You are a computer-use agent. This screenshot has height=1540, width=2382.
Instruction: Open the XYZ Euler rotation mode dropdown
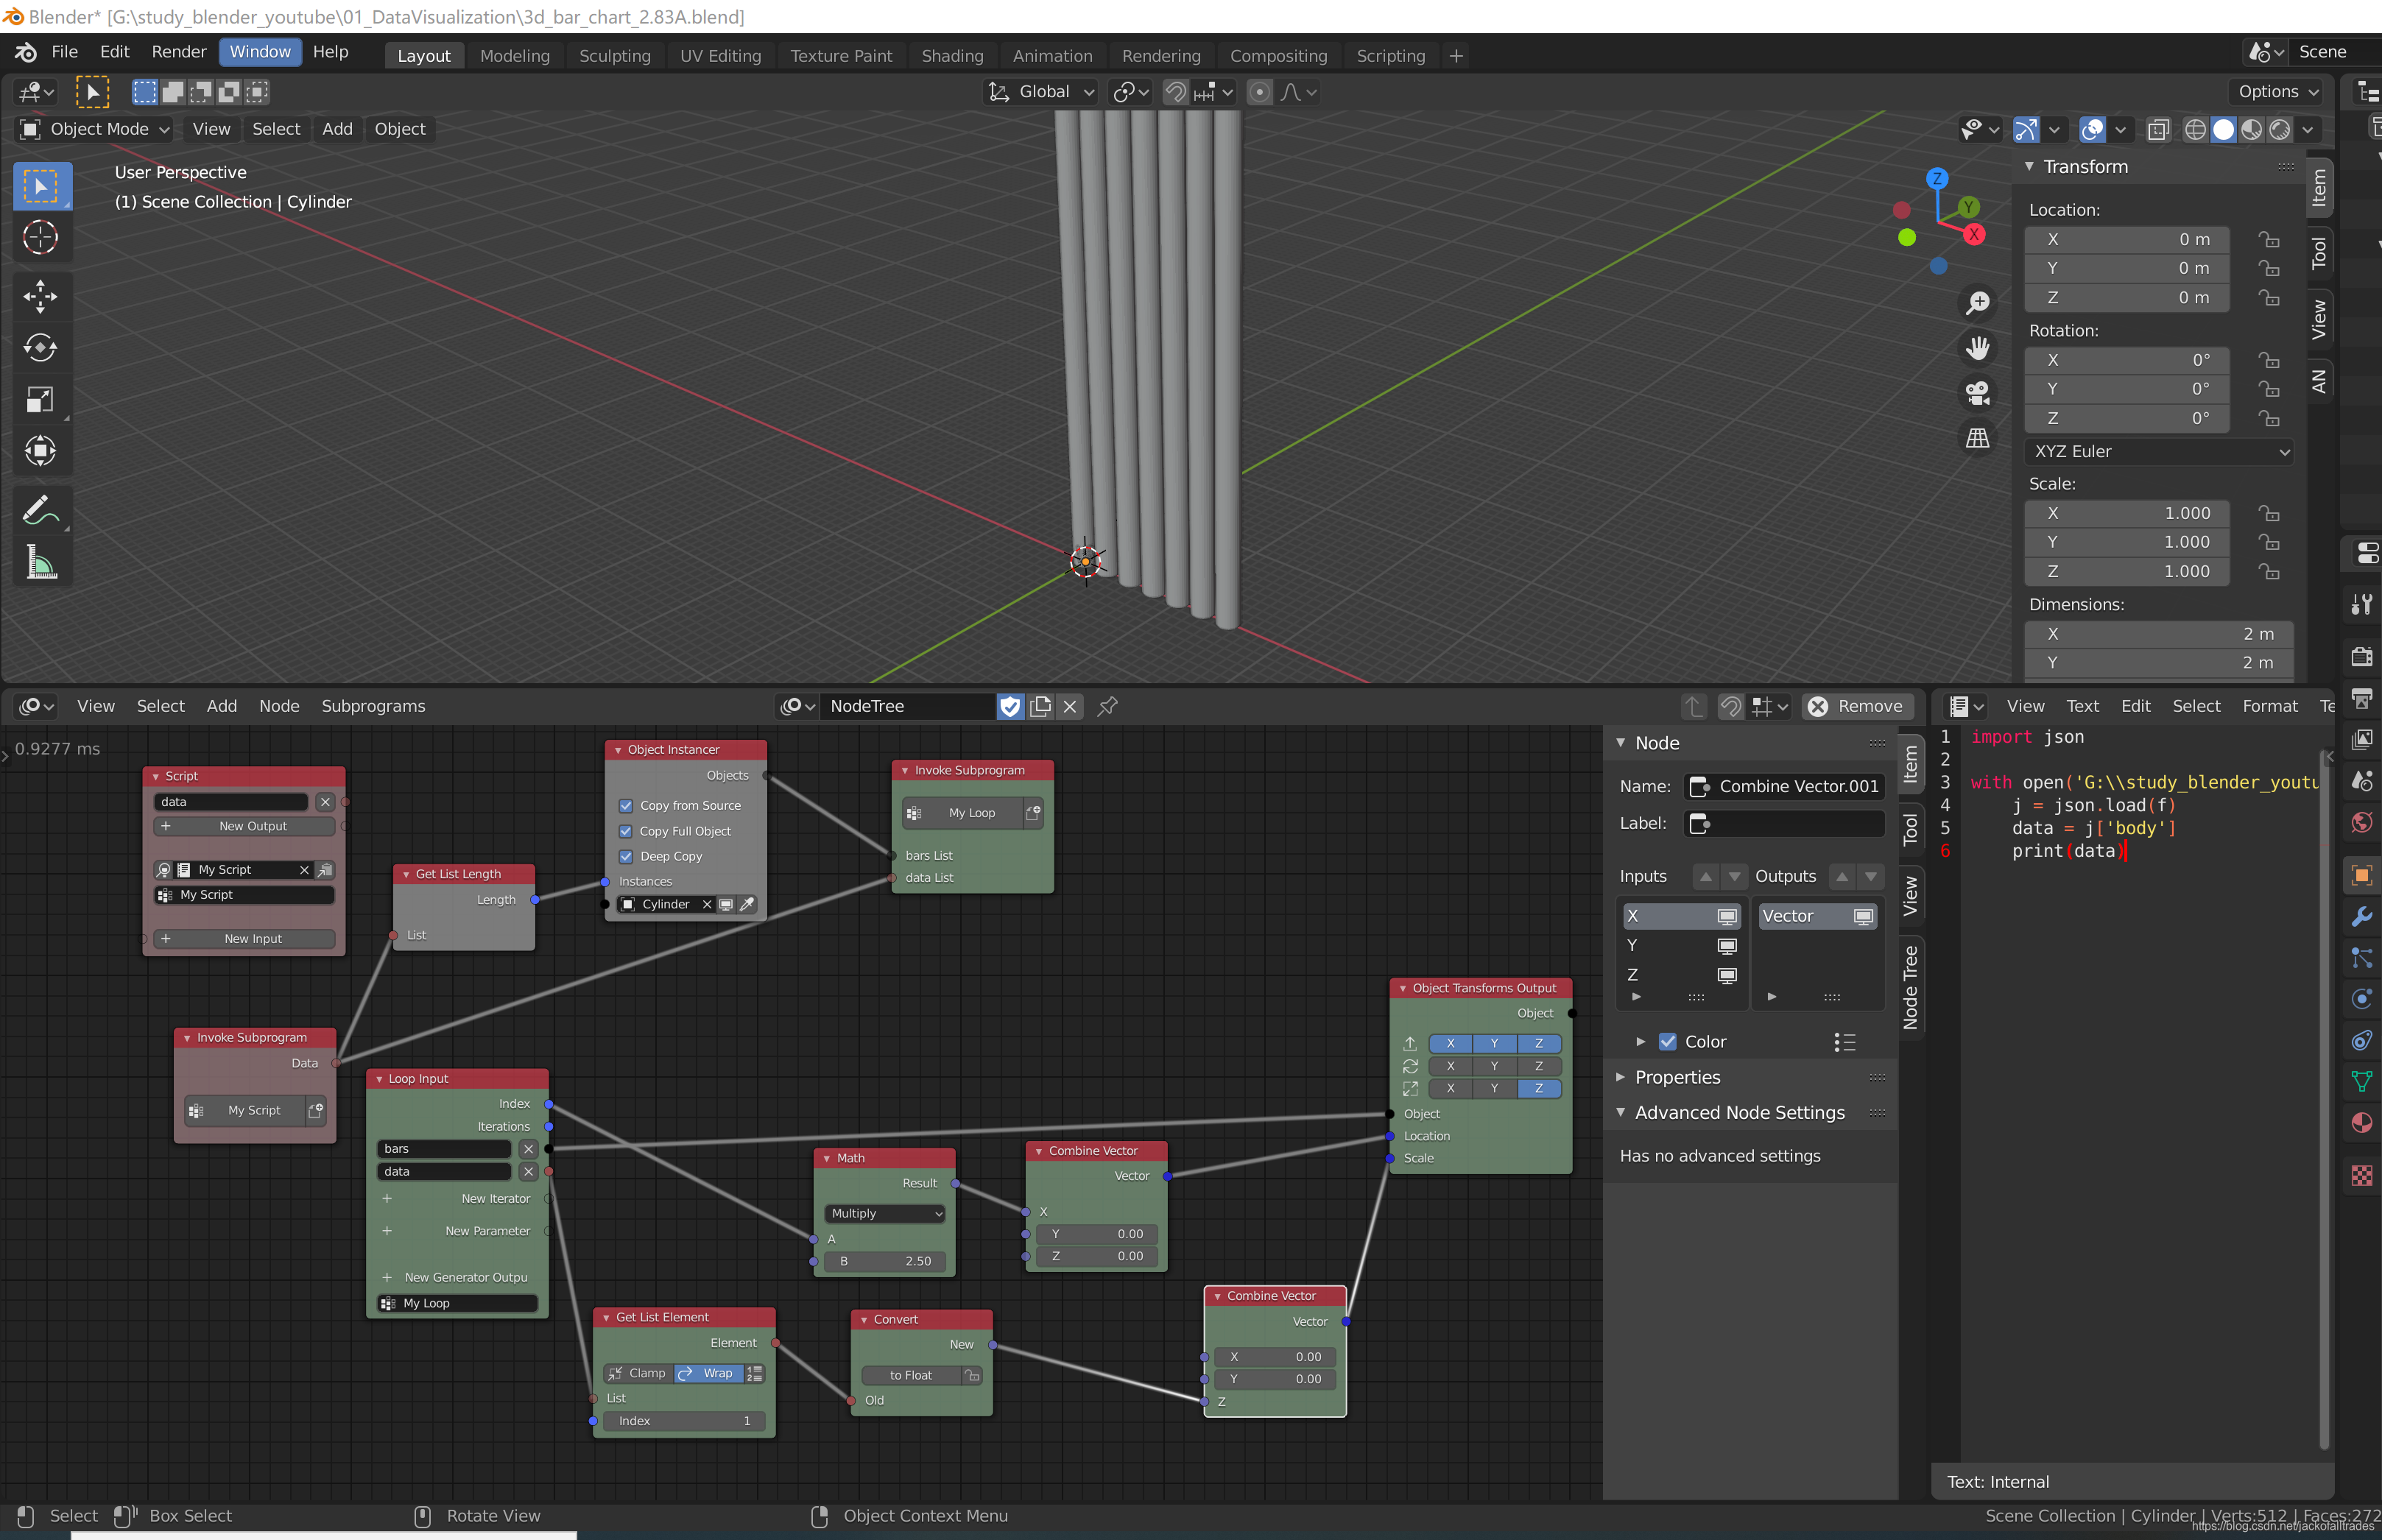(x=2158, y=452)
